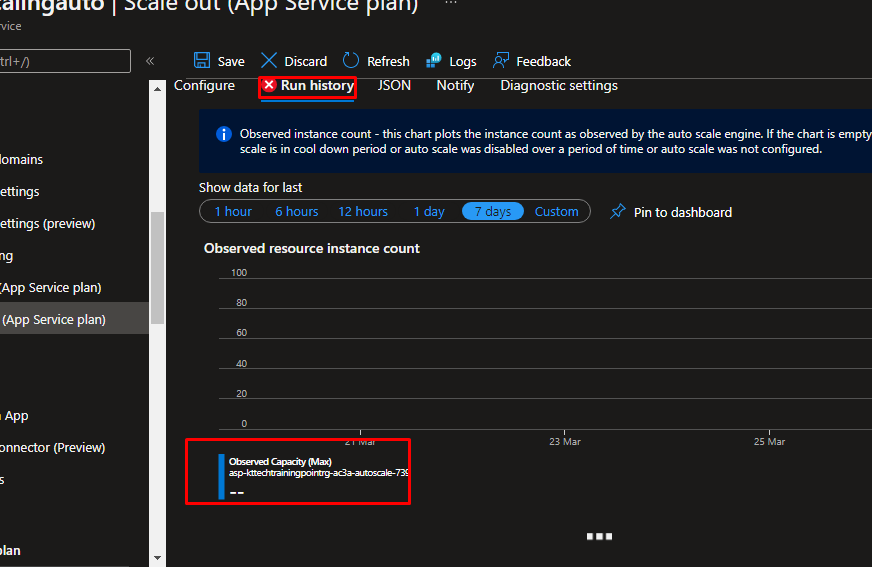Select the 6 hours time range
Image resolution: width=872 pixels, height=567 pixels.
(x=296, y=212)
